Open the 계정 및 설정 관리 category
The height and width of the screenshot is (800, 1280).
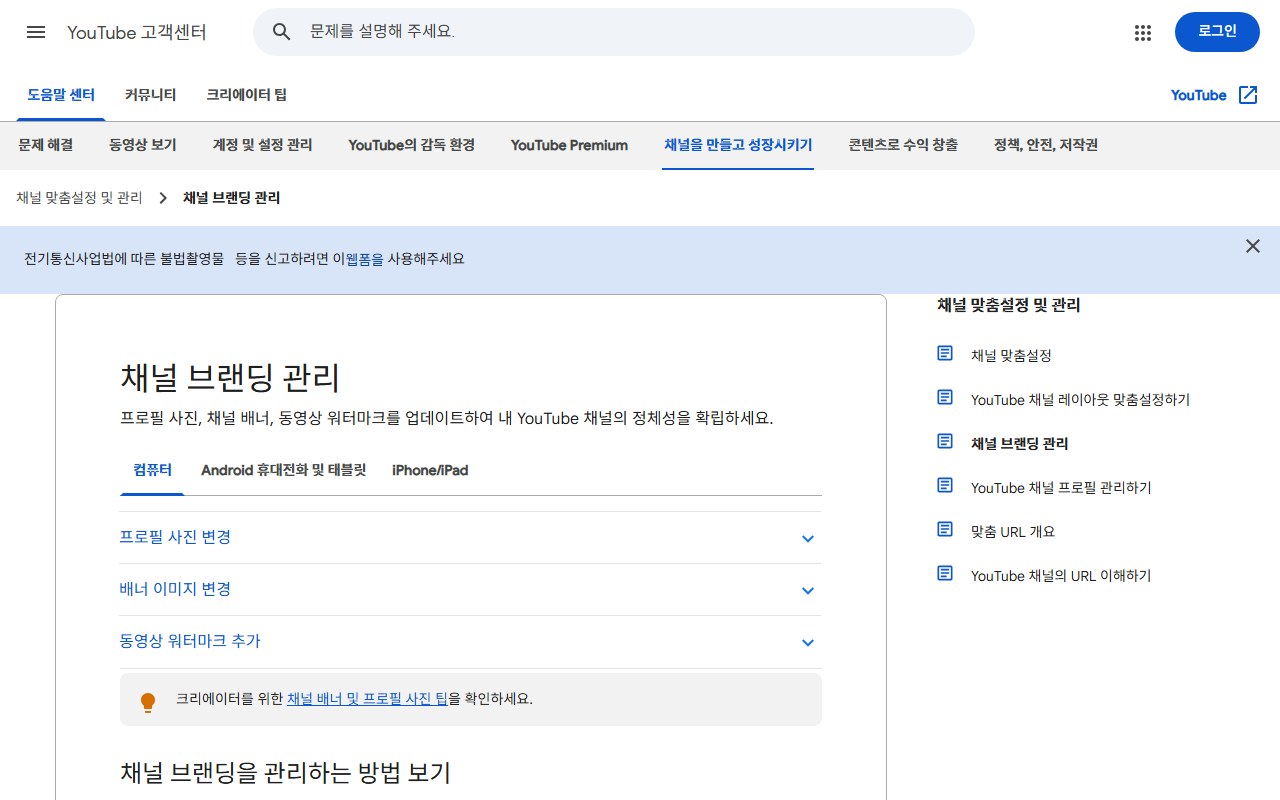(263, 145)
